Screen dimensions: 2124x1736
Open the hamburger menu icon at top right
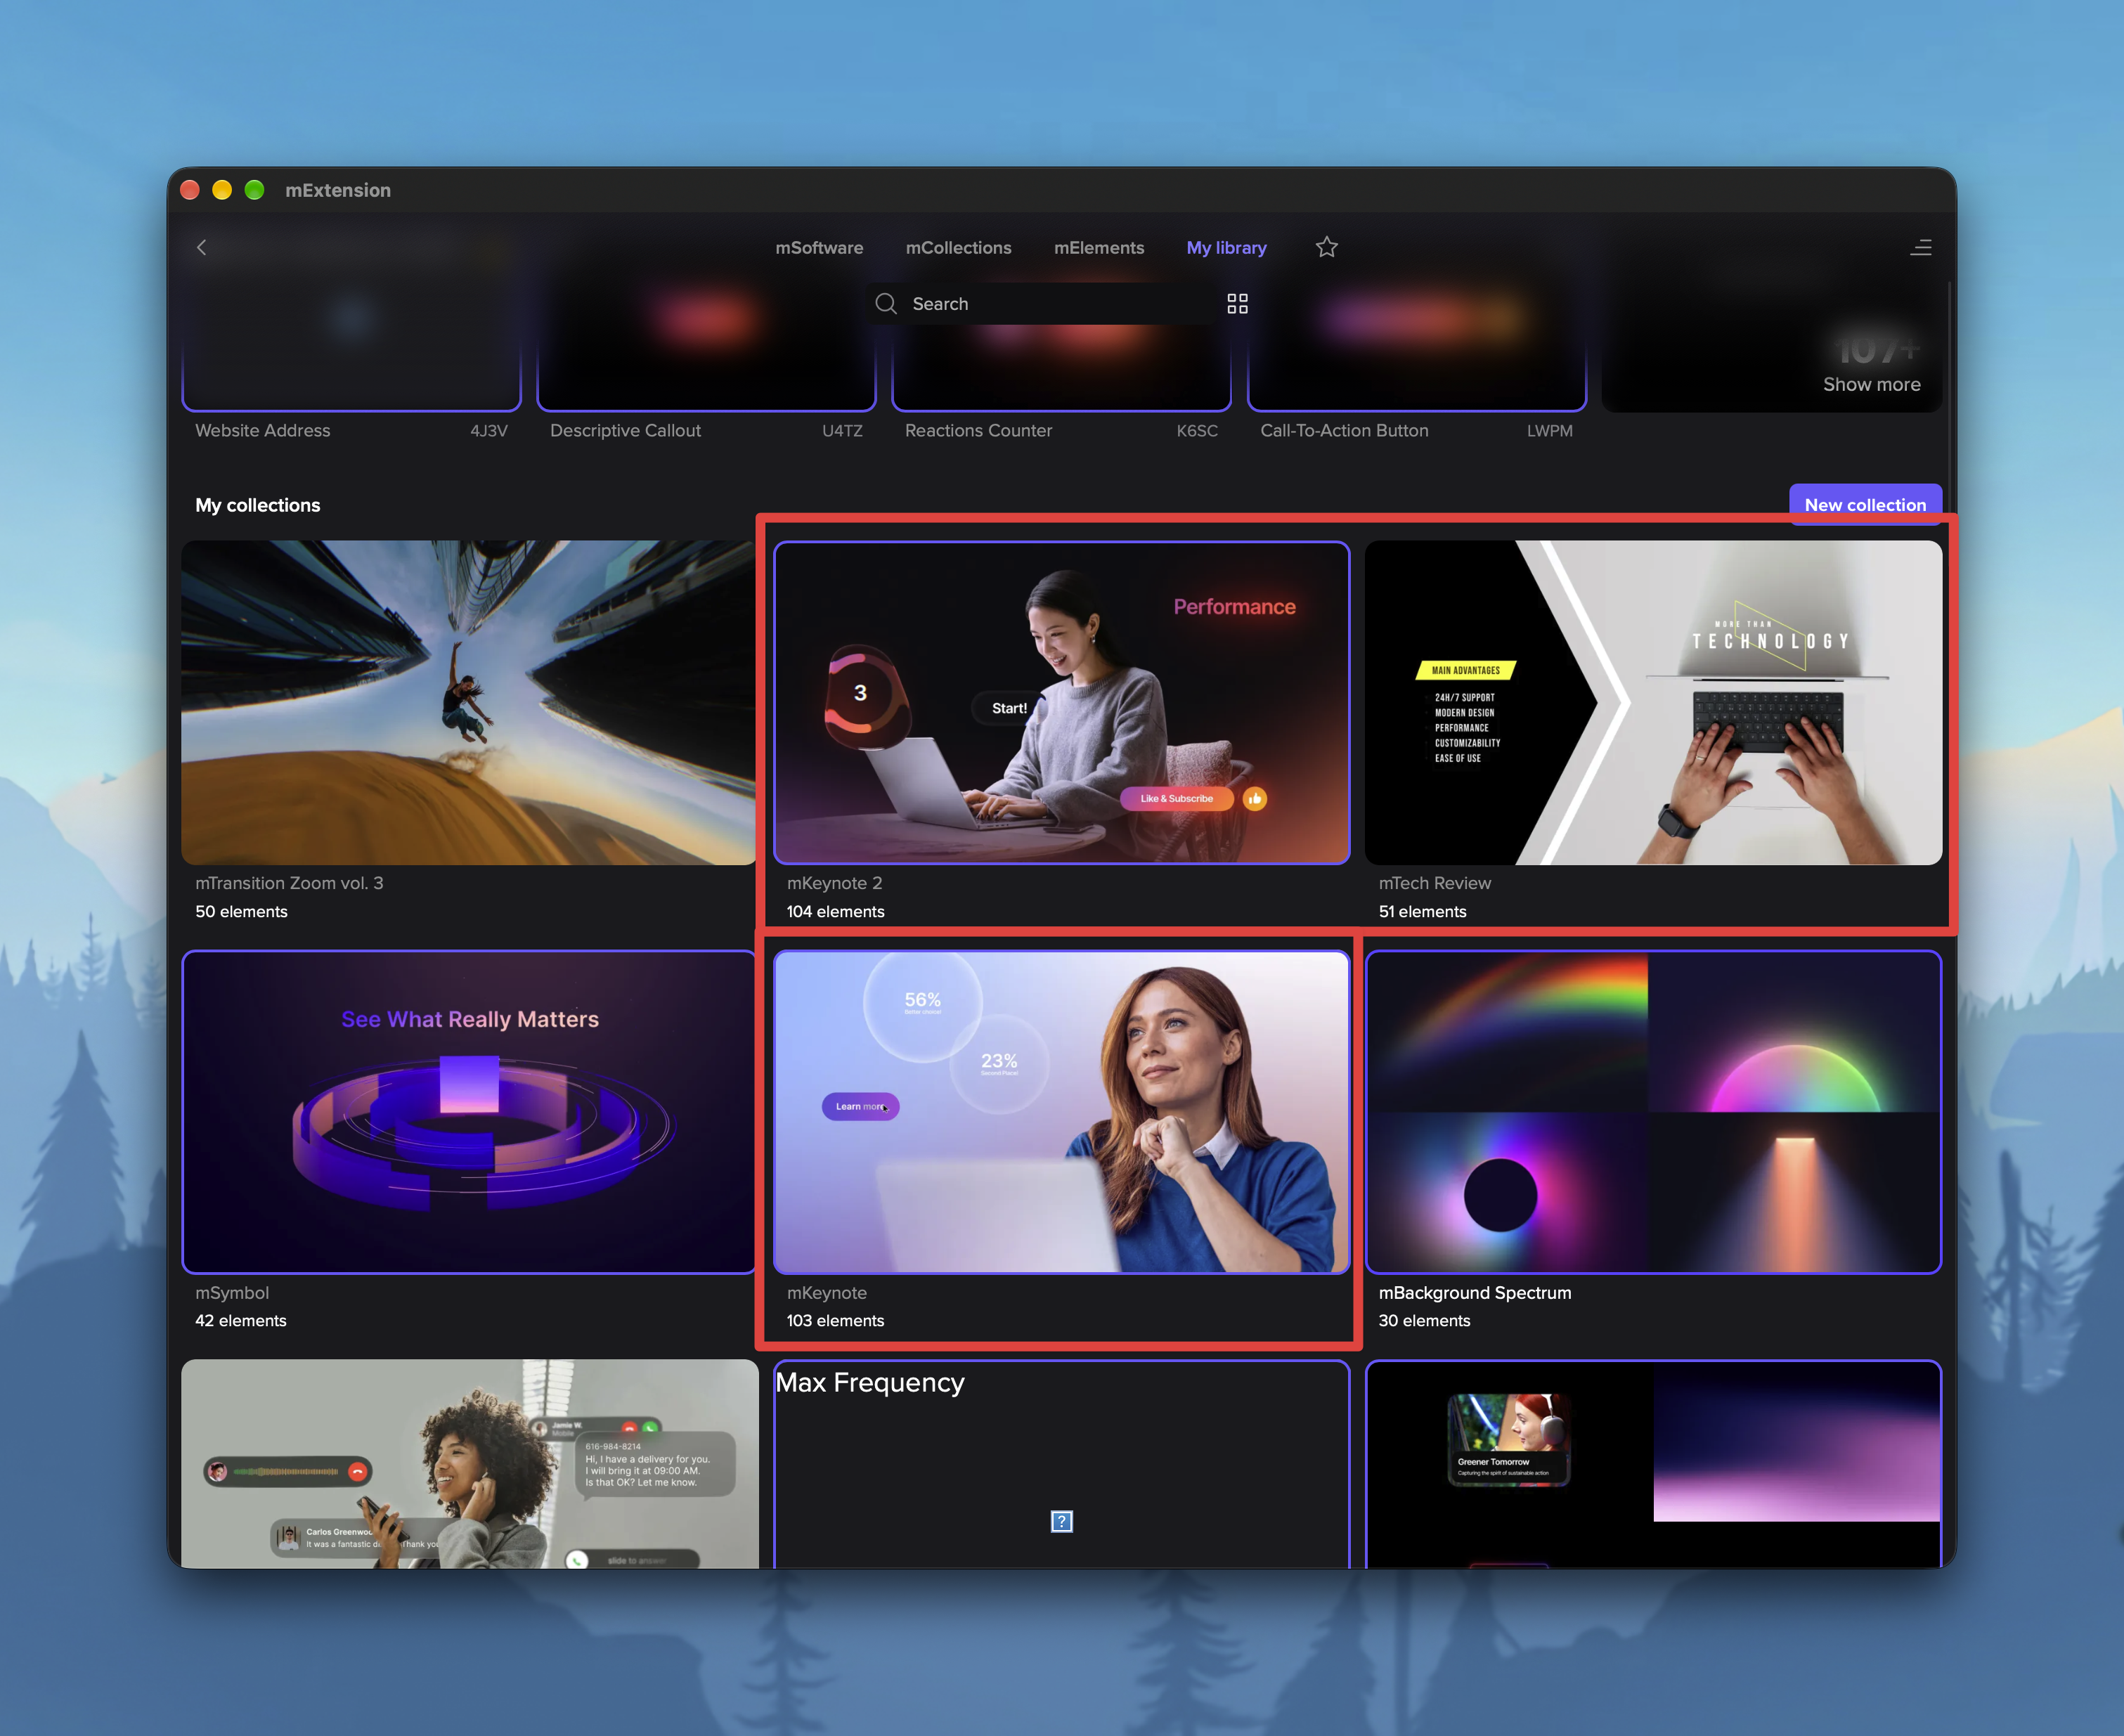(x=1920, y=247)
